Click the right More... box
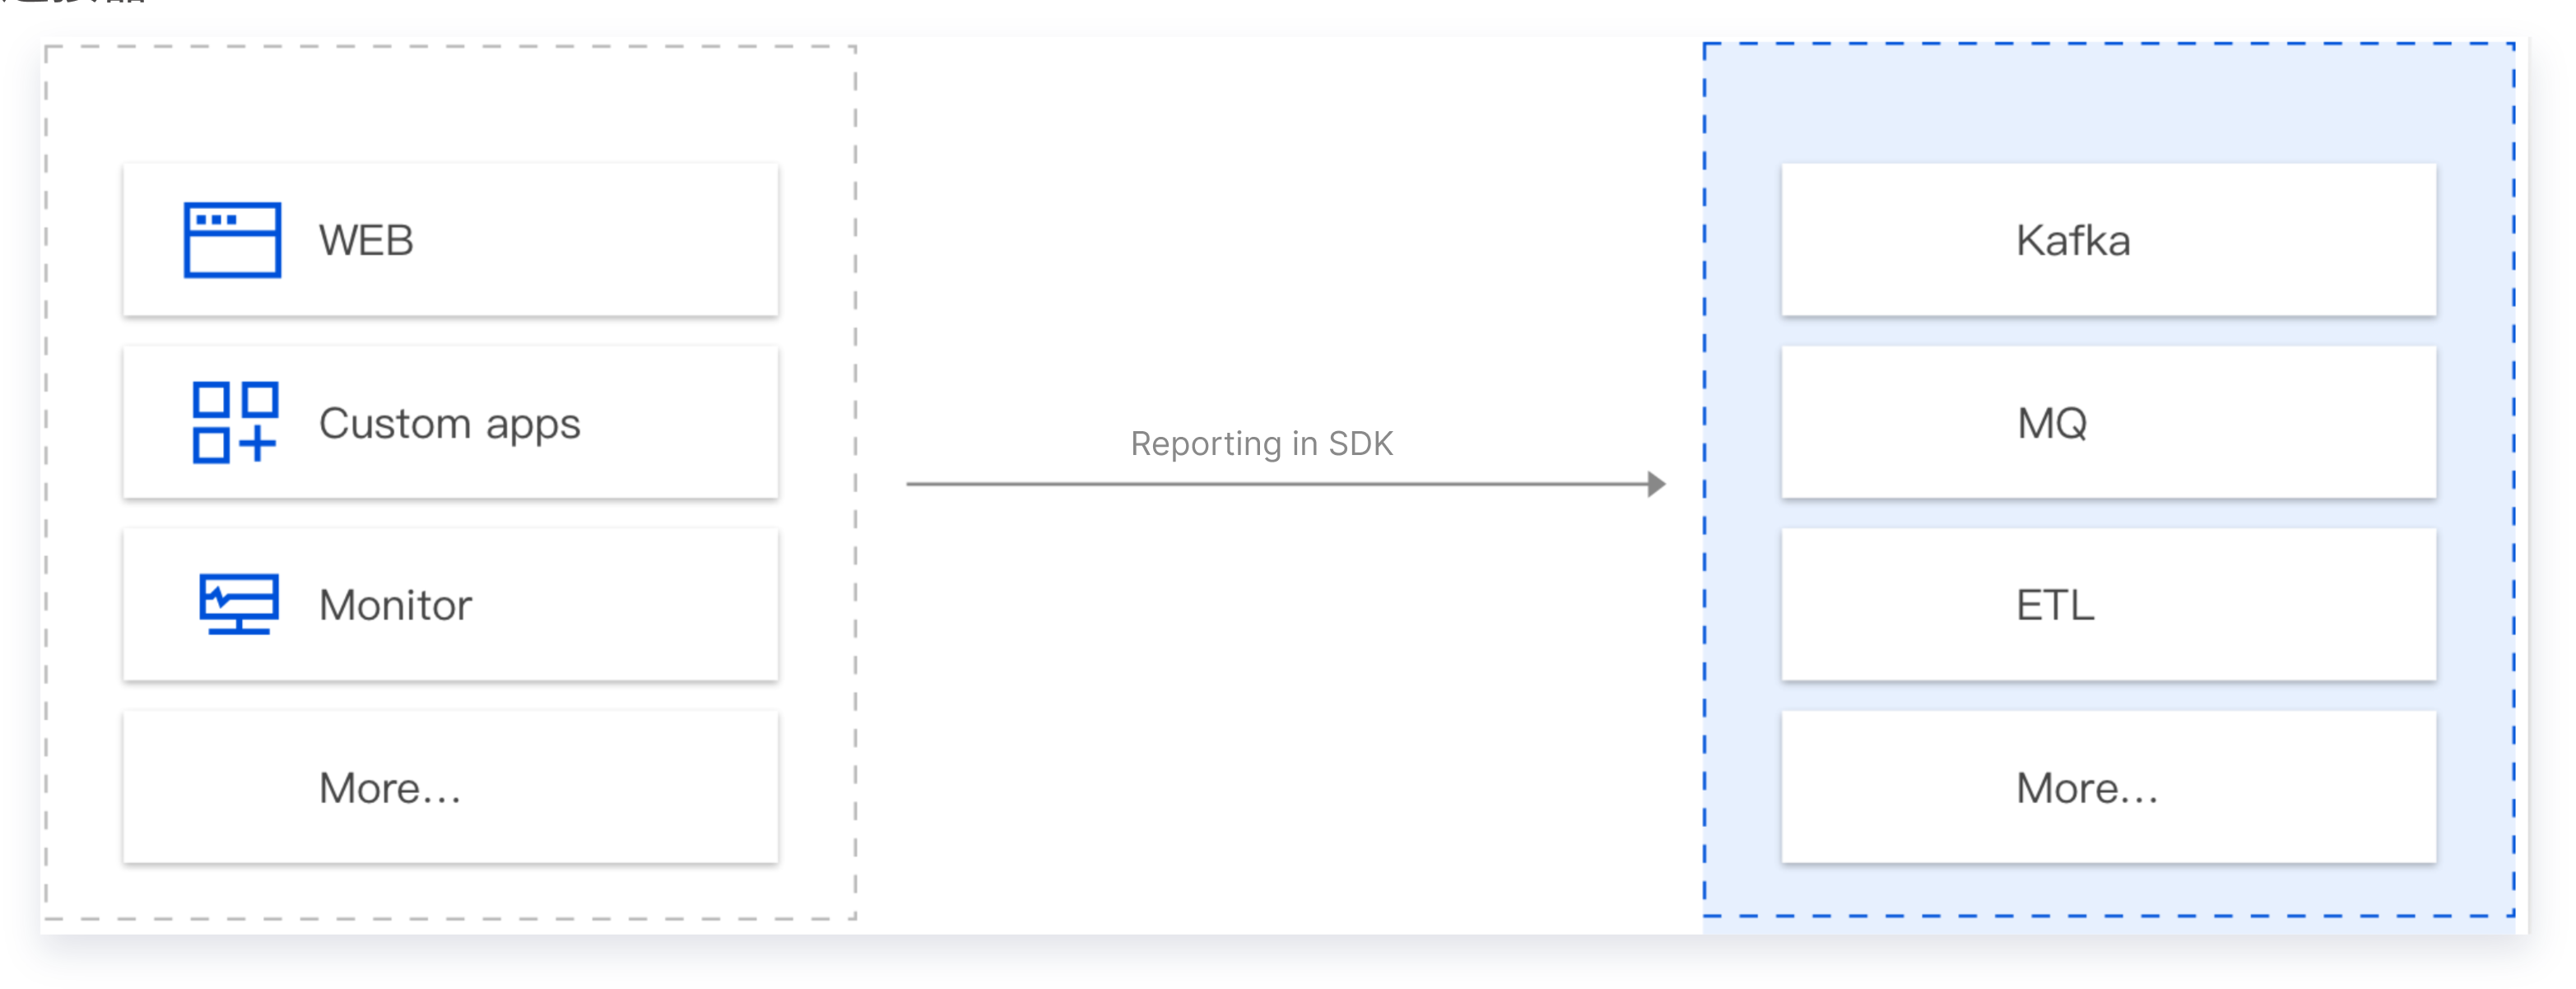Screen dimensions: 2576x989 [2108, 787]
